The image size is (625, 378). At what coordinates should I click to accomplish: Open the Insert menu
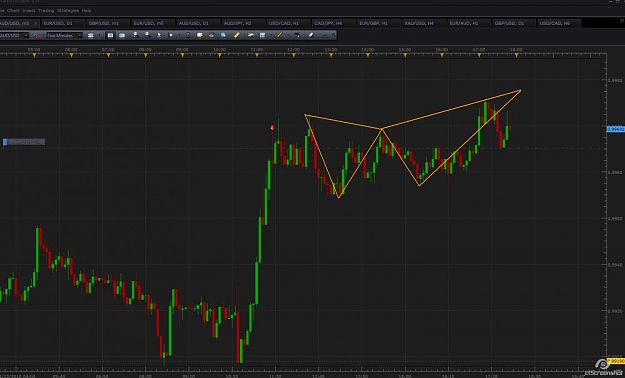click(x=29, y=10)
